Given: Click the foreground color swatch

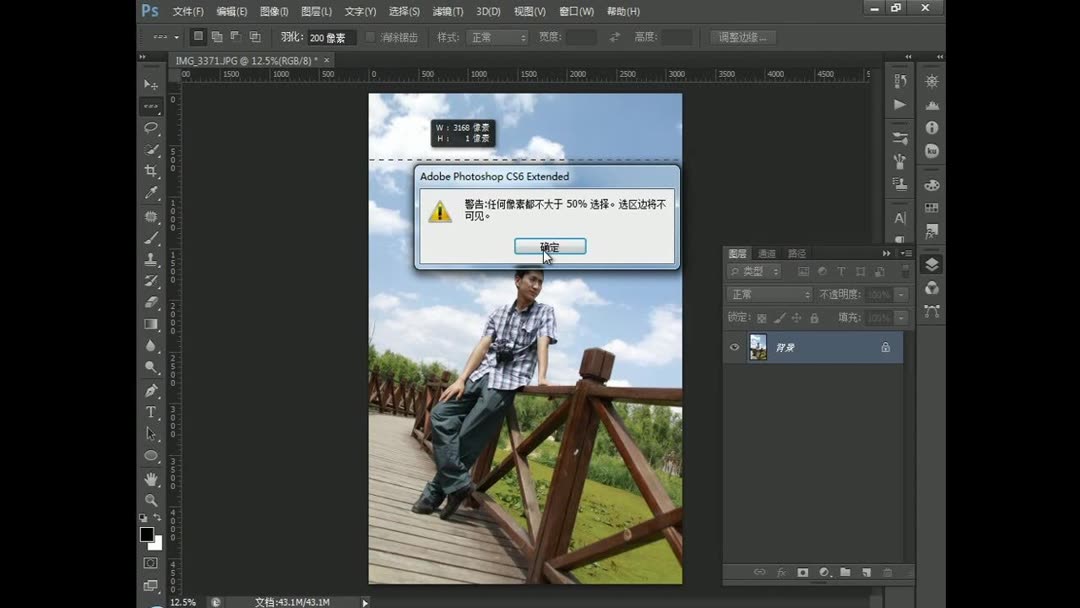Looking at the screenshot, I should [146, 534].
